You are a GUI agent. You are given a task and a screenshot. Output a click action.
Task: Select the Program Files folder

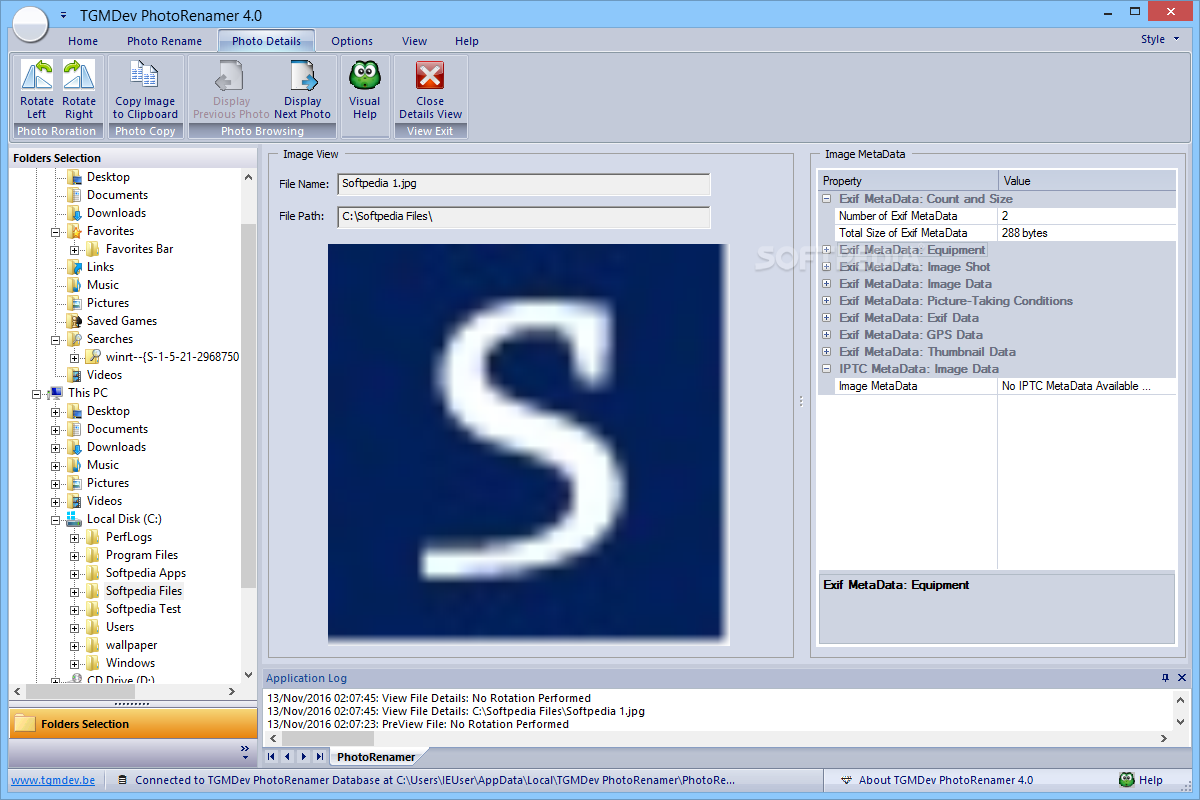coord(142,555)
